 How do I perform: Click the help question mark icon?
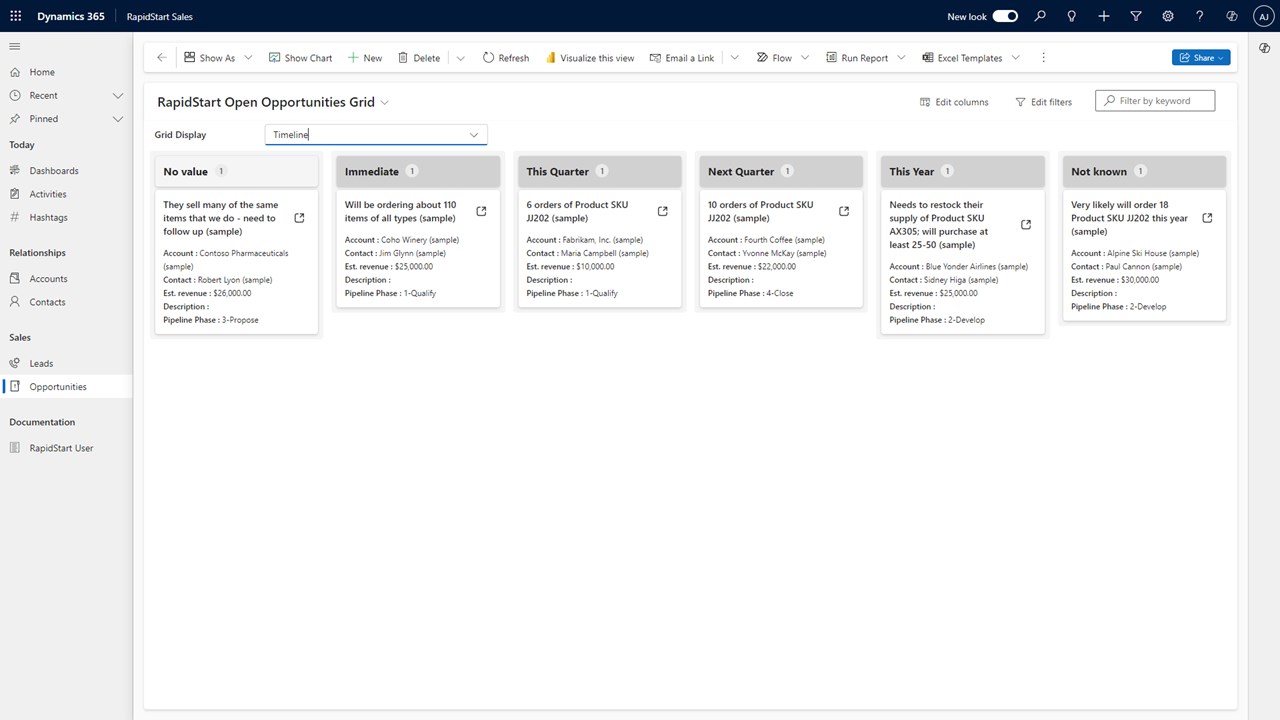1200,16
